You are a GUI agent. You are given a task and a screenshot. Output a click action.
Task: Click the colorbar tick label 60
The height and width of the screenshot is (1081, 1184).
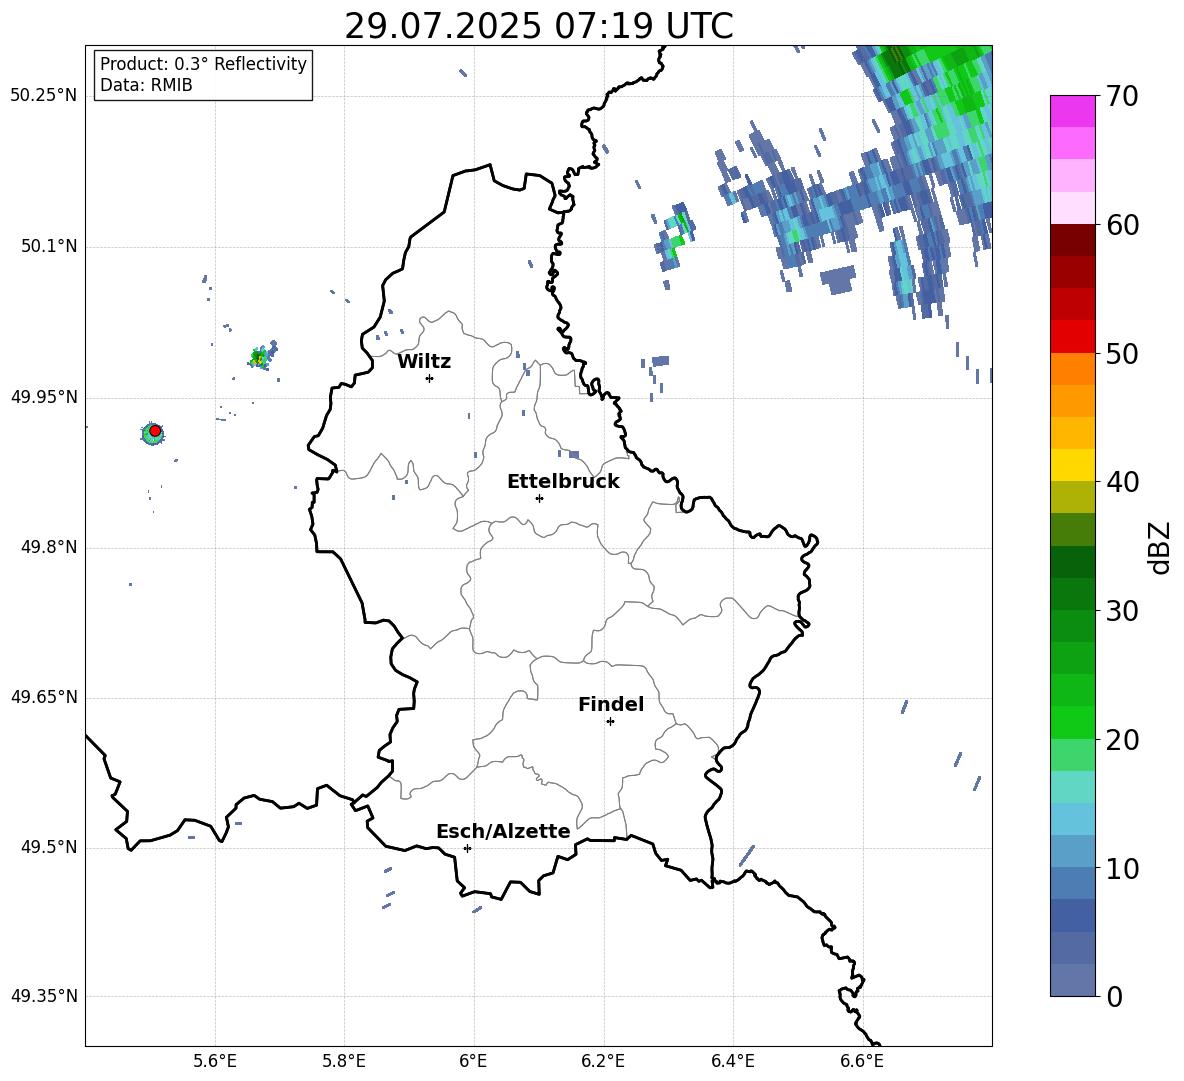(x=1122, y=225)
